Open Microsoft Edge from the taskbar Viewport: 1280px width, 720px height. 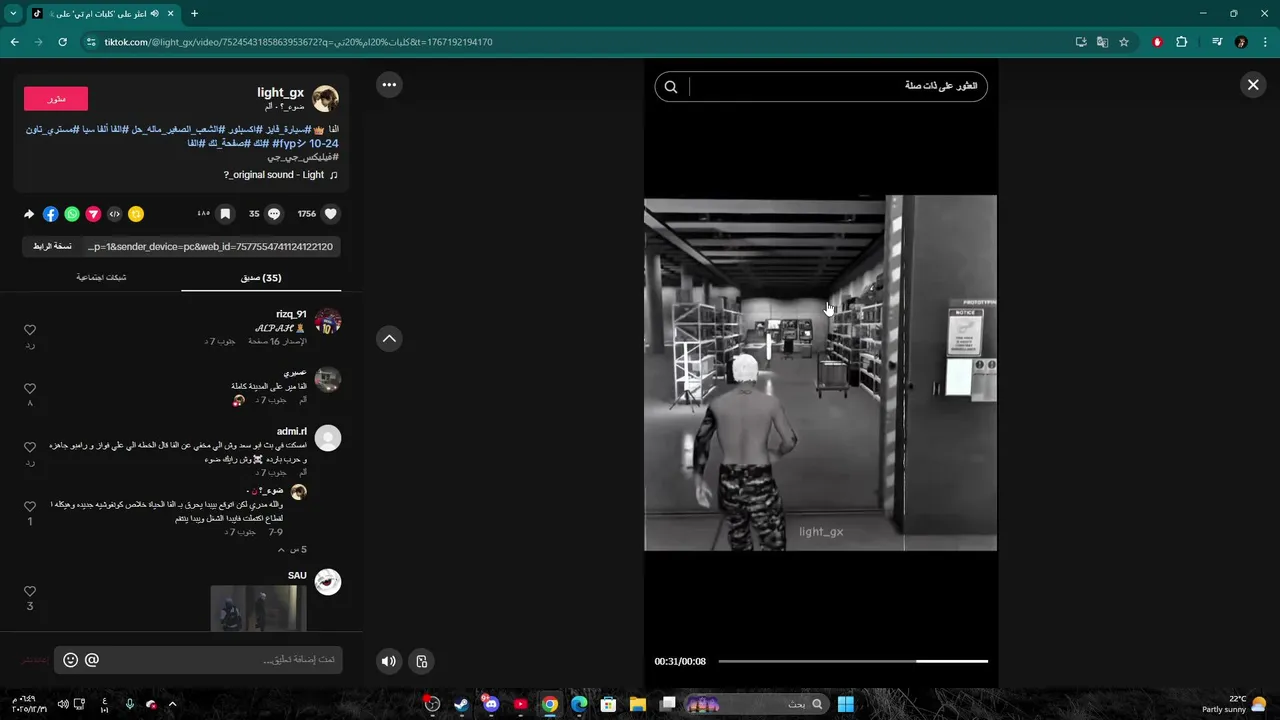[x=578, y=704]
